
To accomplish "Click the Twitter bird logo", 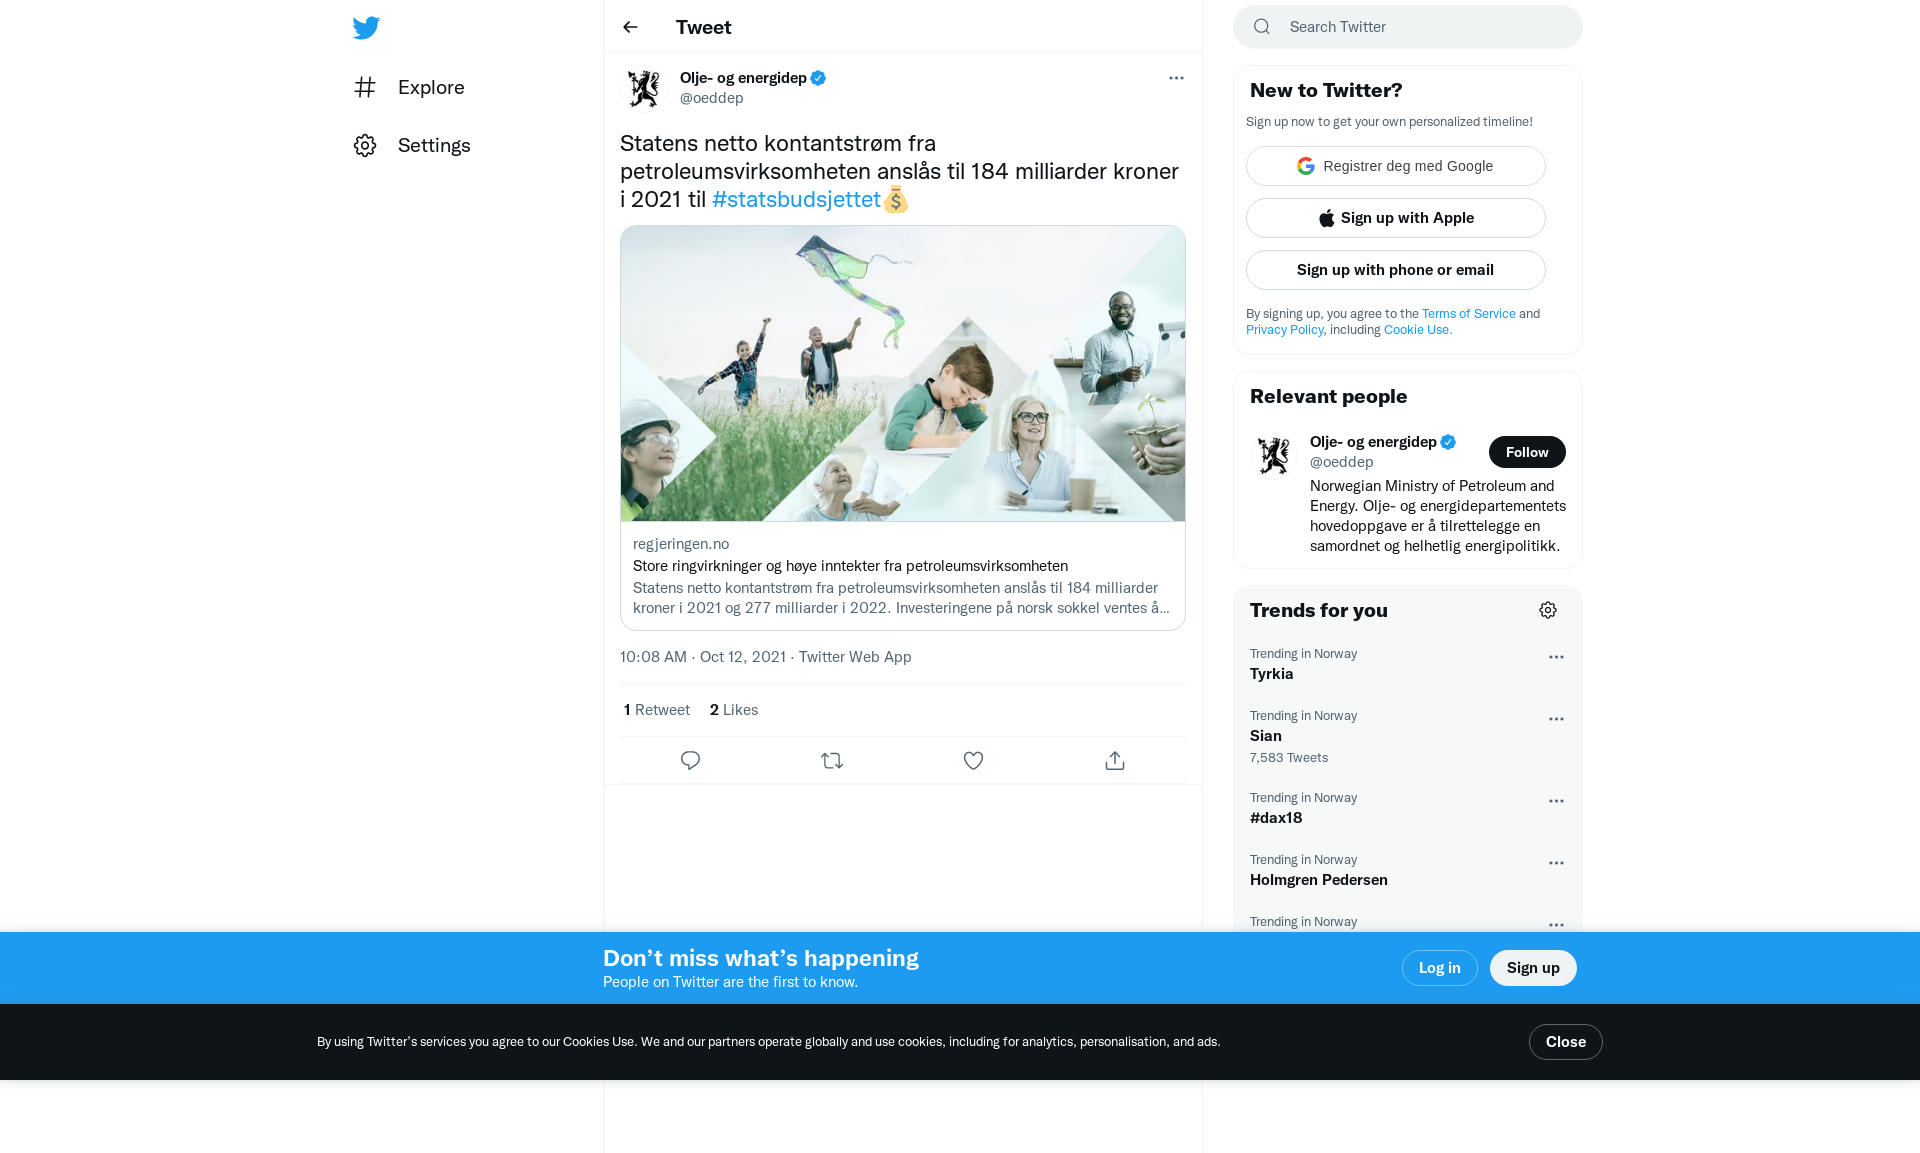I will (x=366, y=27).
